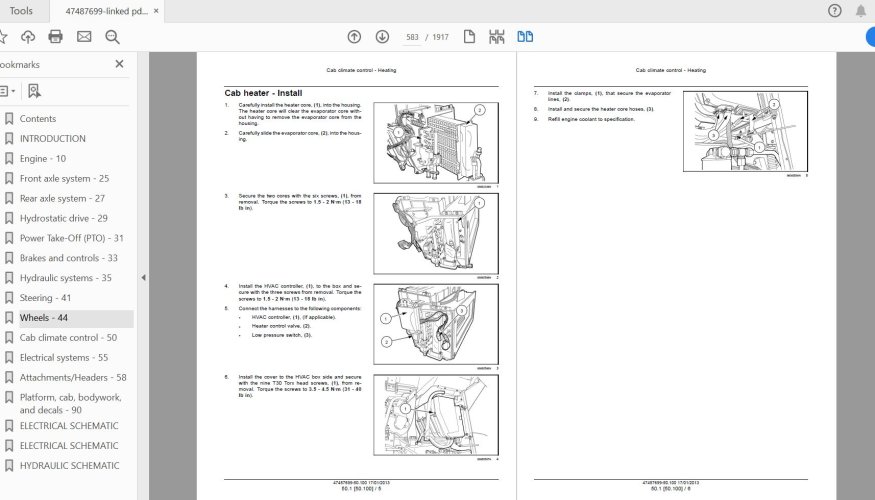Select Power Take-Off (PTO) - 31 bookmark
Screen dimensions: 875x500
(71, 238)
